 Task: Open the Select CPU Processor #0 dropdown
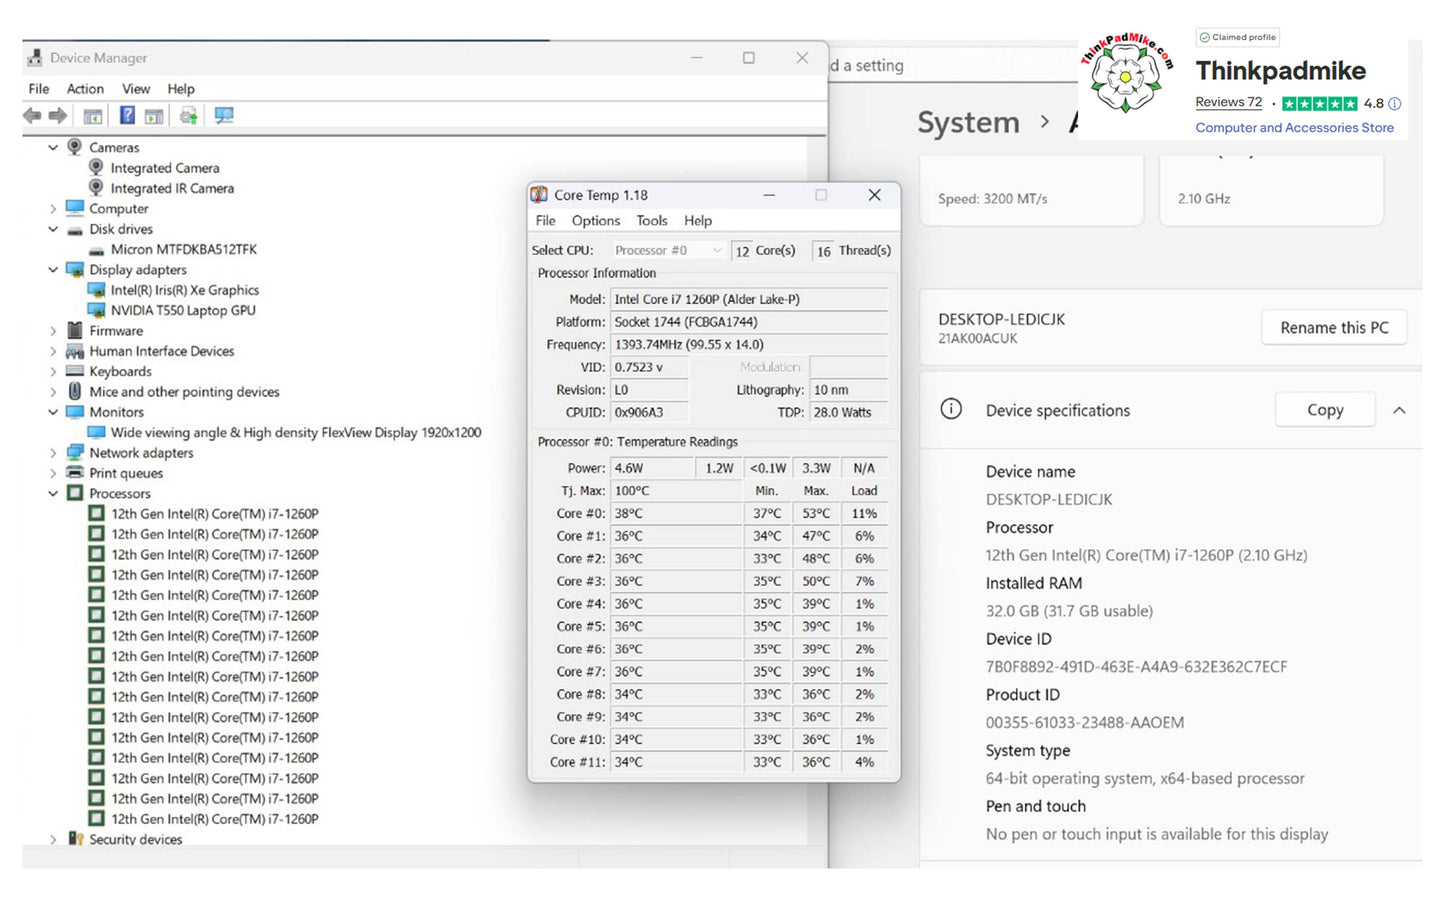click(x=668, y=251)
